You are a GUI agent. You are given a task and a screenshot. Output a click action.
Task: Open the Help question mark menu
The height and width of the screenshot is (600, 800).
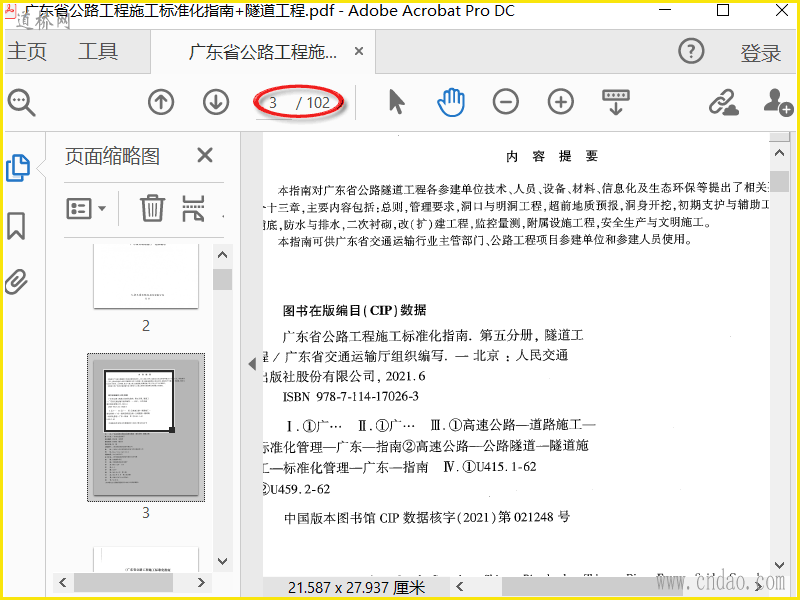pyautogui.click(x=691, y=51)
